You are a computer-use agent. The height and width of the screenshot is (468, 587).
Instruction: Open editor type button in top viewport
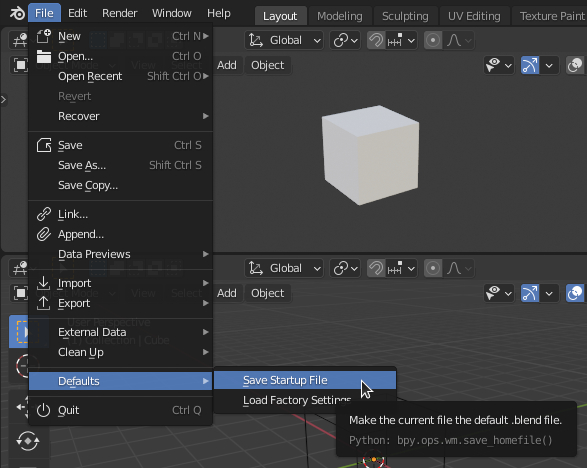[x=19, y=40]
